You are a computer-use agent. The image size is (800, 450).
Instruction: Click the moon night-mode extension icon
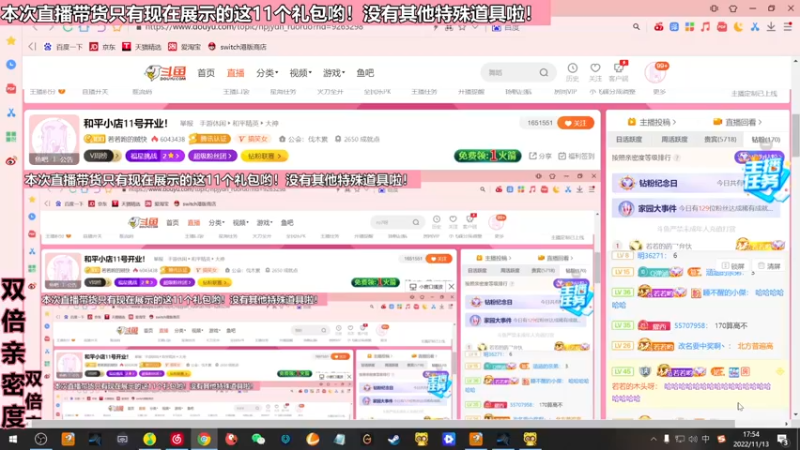738,27
